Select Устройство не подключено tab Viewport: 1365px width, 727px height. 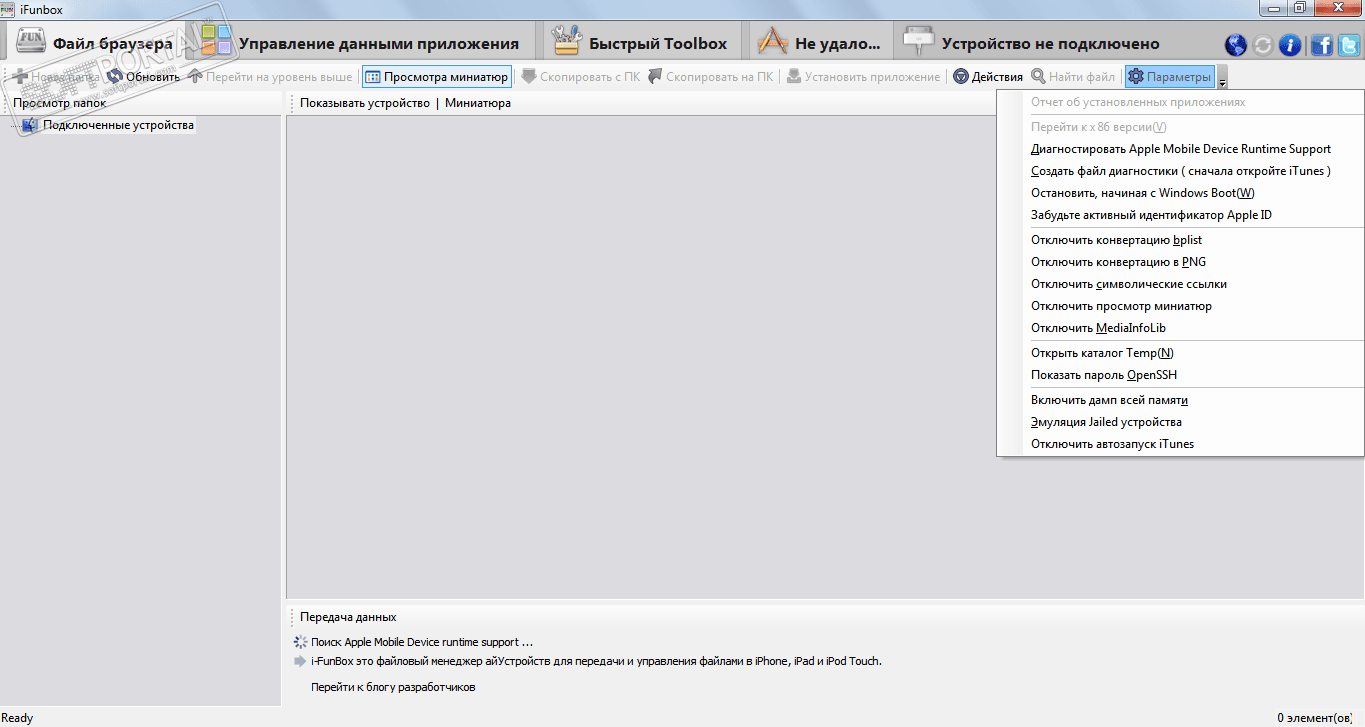[1032, 42]
